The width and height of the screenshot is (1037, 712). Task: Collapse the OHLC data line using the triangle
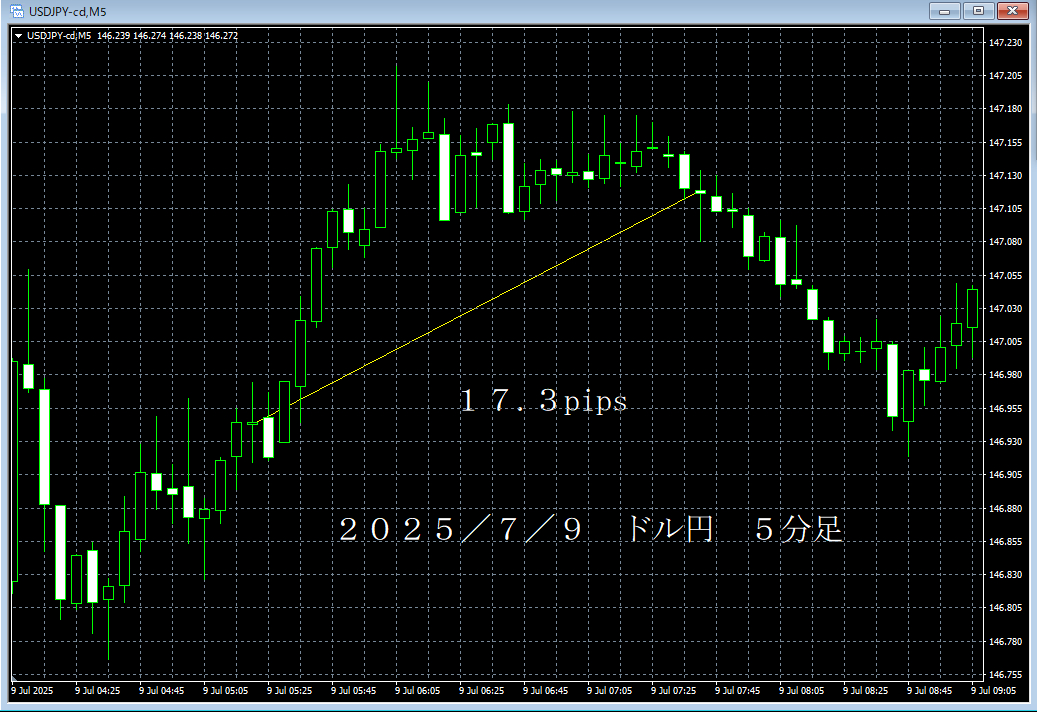pyautogui.click(x=20, y=35)
